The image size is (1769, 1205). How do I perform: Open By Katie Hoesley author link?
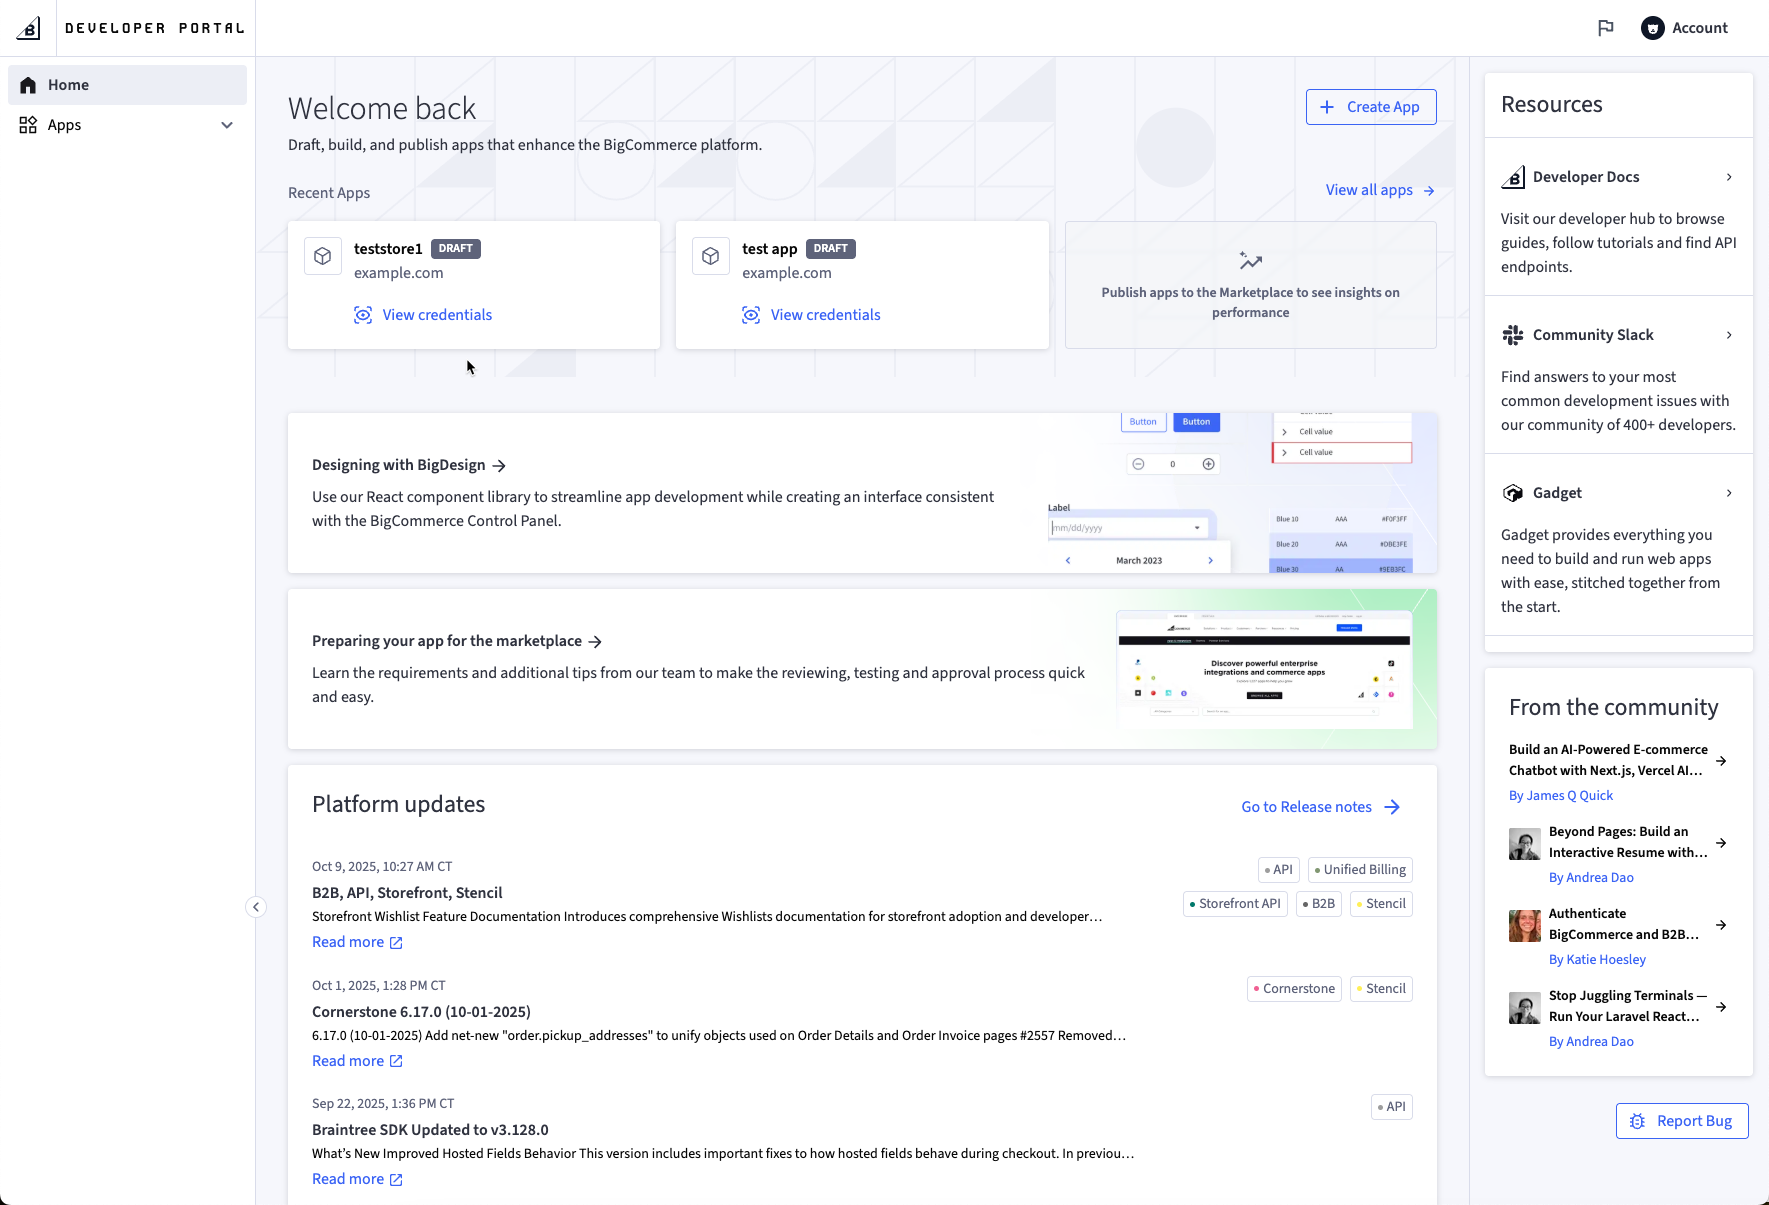tap(1597, 960)
